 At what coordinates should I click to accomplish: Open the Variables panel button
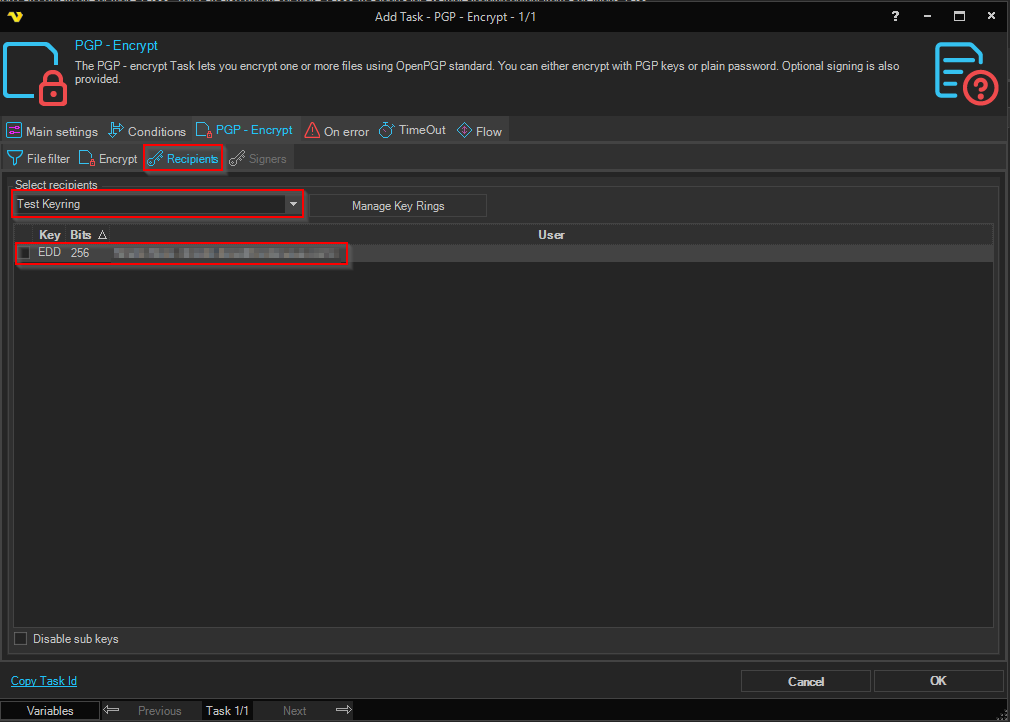click(50, 711)
